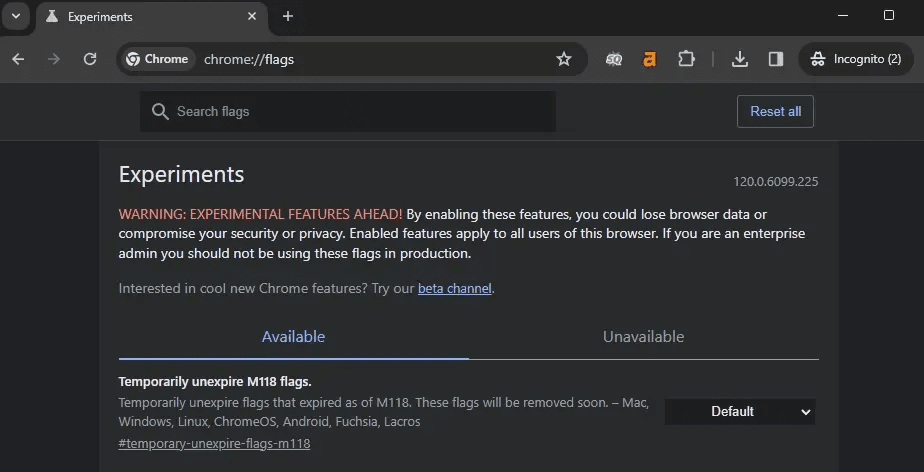Maximize the Chrome window
924x472 pixels.
pos(889,16)
